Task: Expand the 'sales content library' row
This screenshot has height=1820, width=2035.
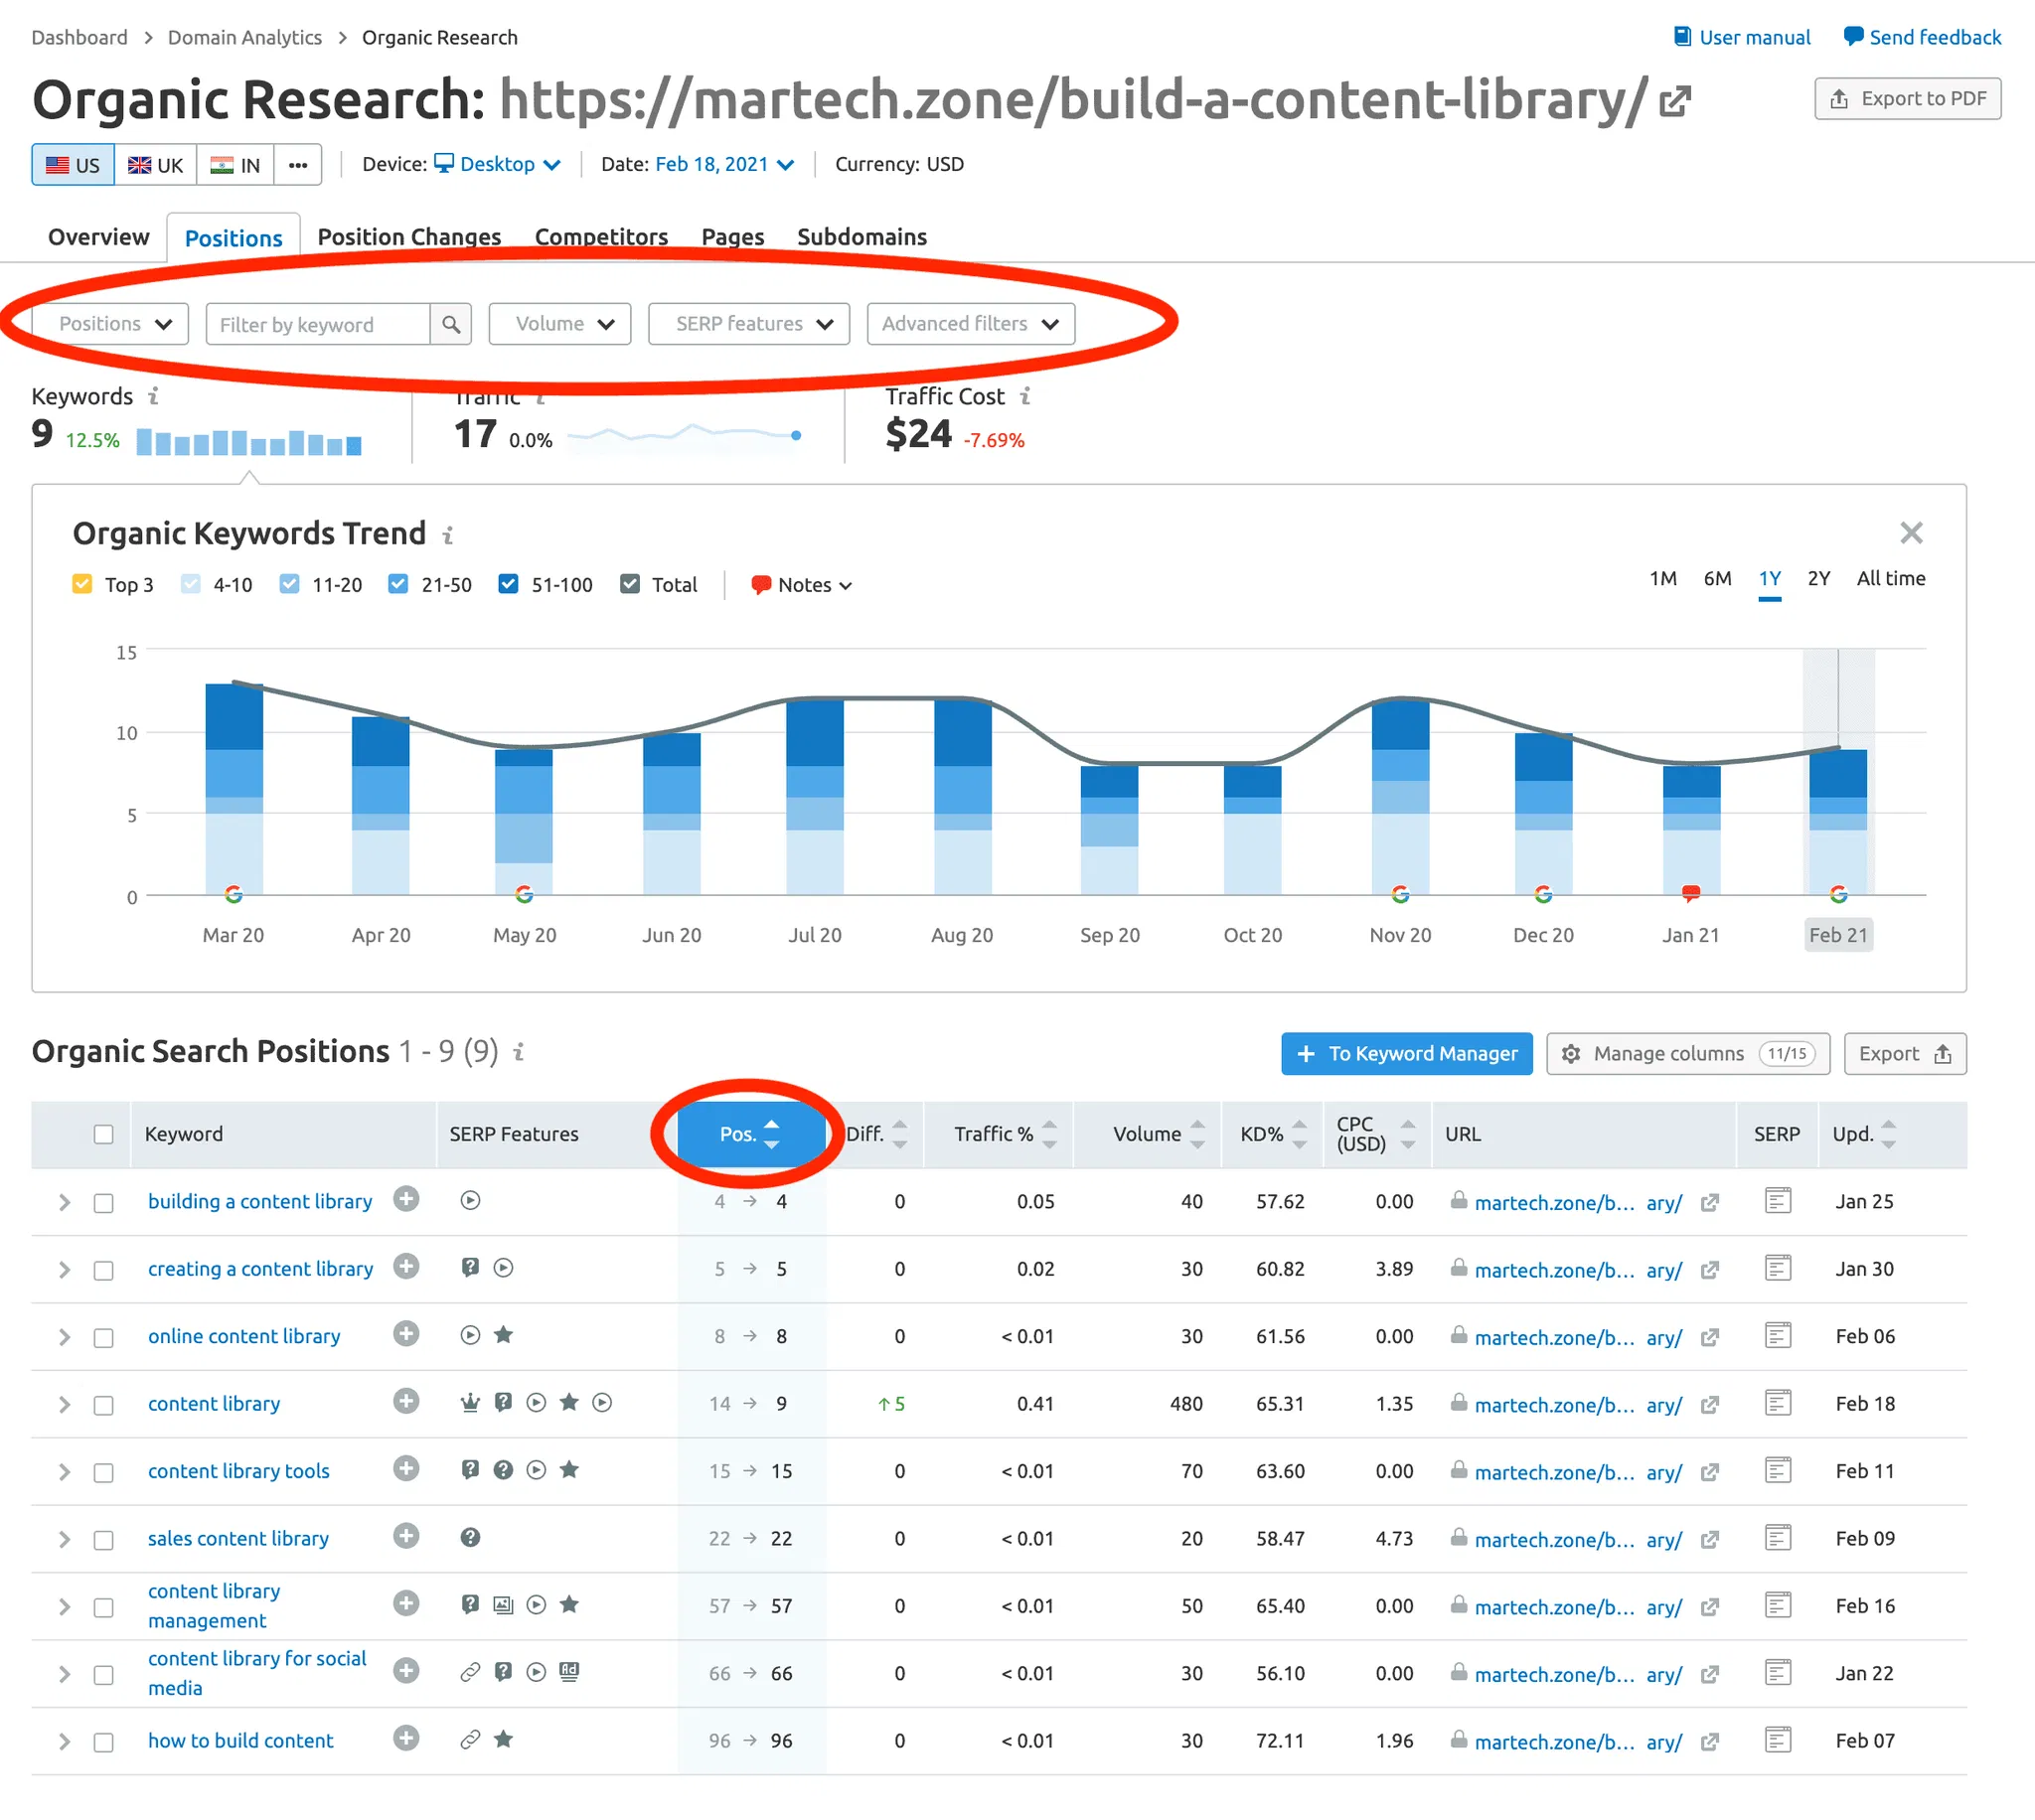Action: point(64,1539)
